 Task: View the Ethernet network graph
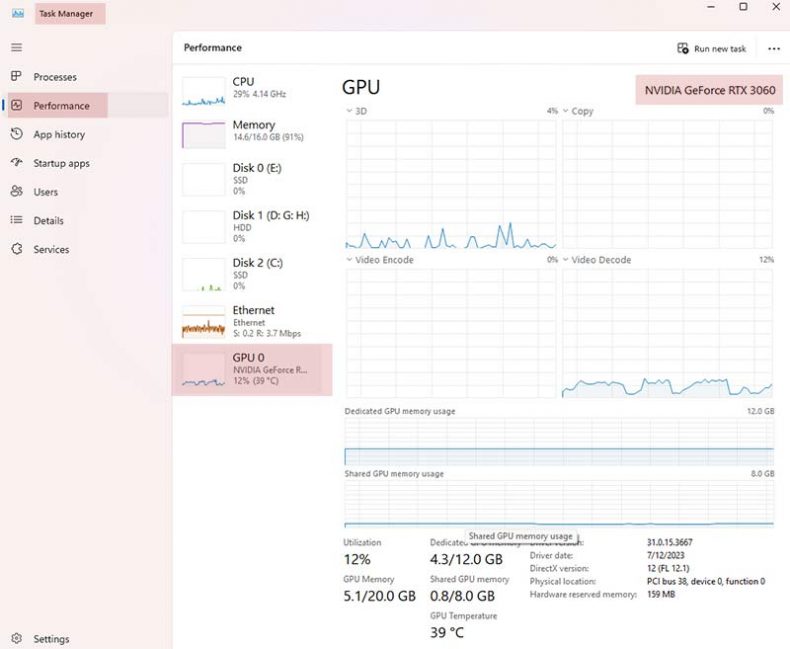251,321
